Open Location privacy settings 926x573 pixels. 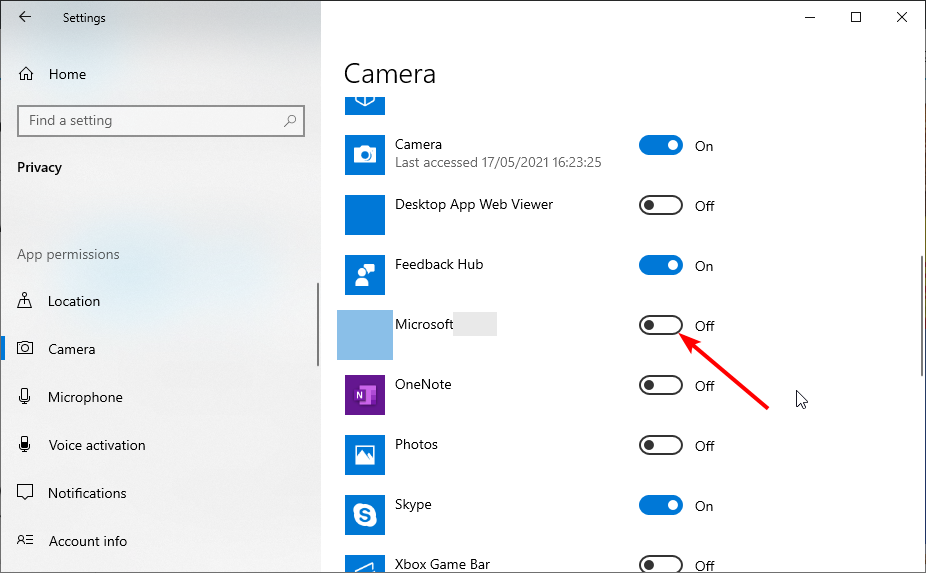click(x=74, y=301)
